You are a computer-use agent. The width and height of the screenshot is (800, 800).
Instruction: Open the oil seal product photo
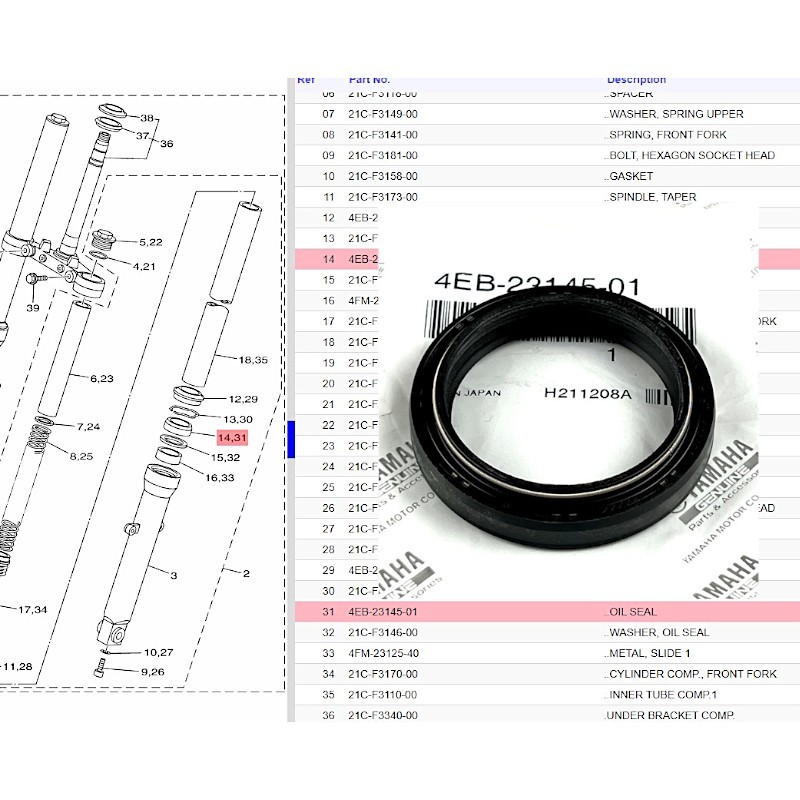(568, 403)
